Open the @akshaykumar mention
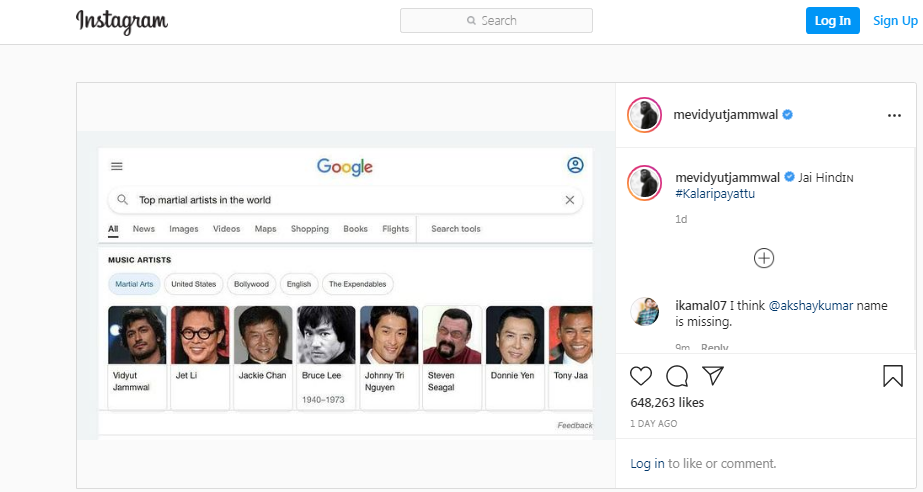This screenshot has width=923, height=492. [x=811, y=305]
